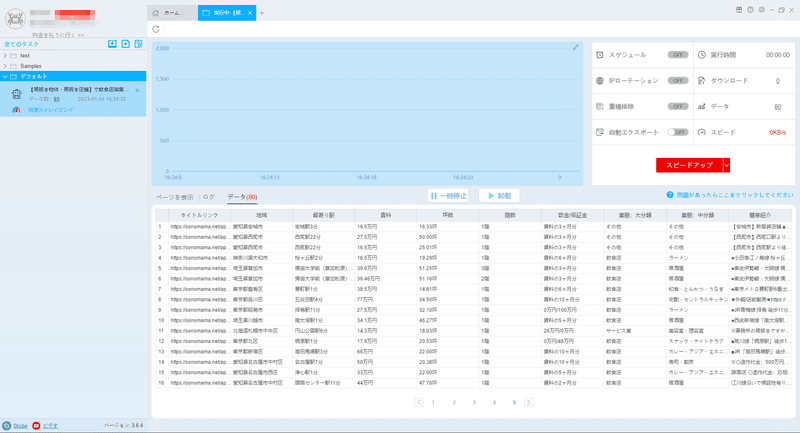Click the 自動エクスポート icon
800x433 pixels.
point(600,132)
